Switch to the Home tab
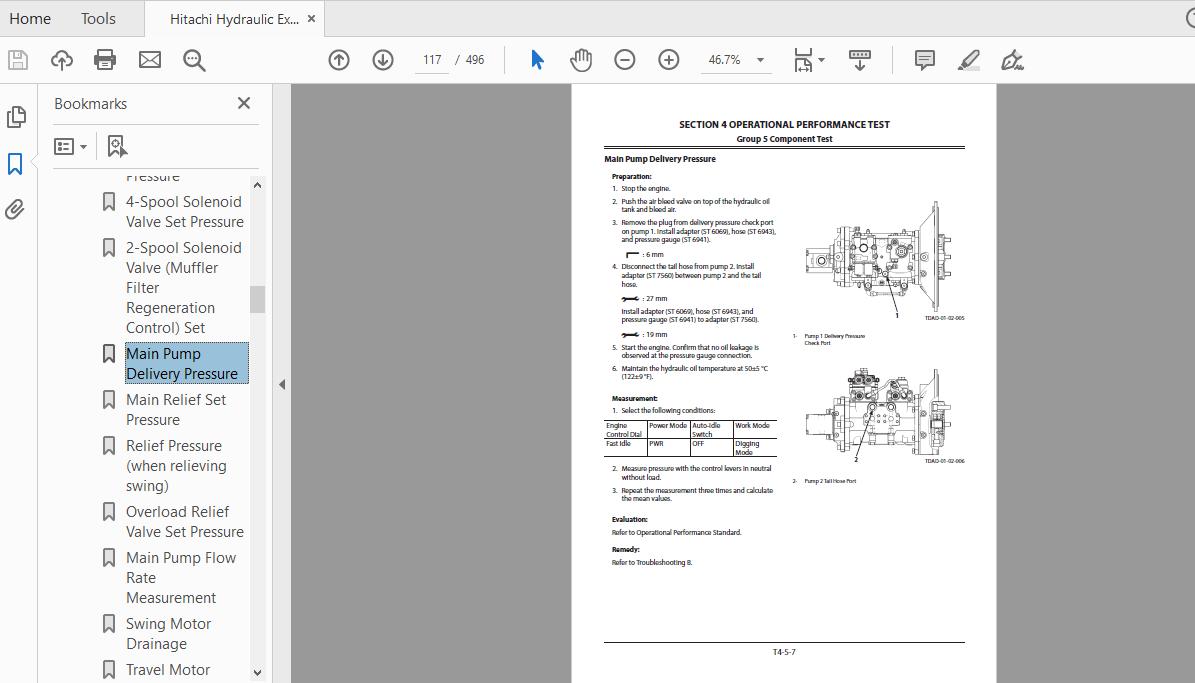 pos(30,18)
